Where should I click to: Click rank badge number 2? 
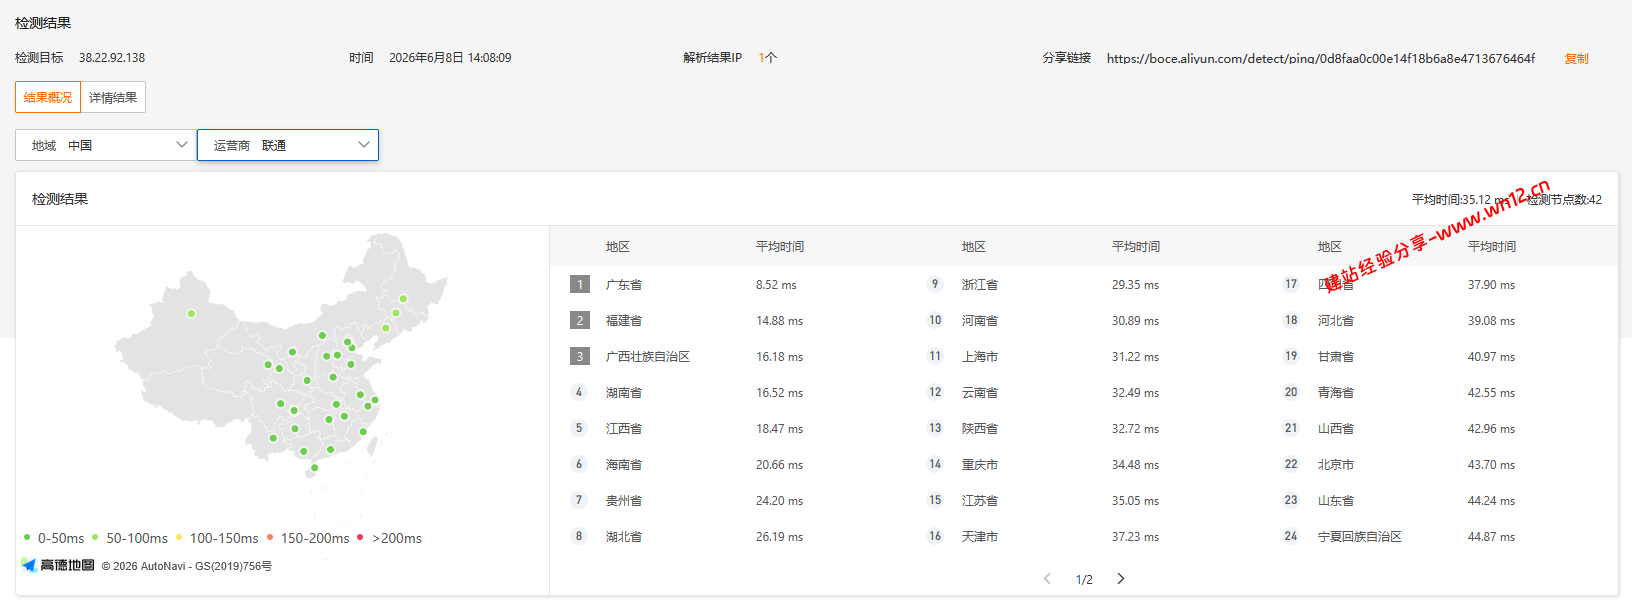580,320
